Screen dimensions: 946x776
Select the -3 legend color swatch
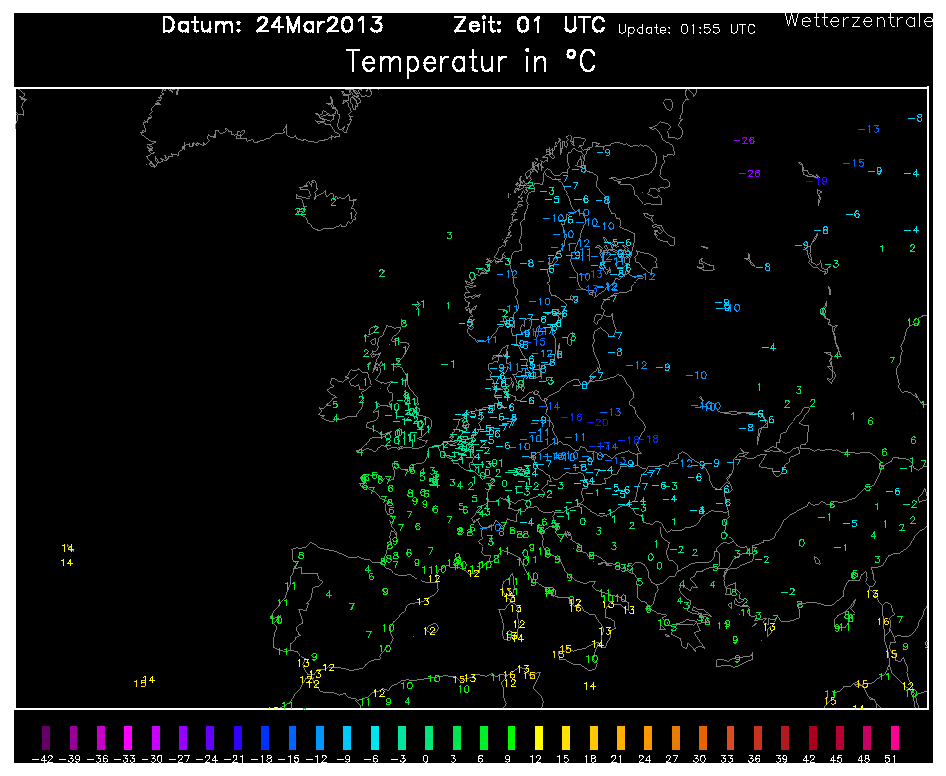tap(402, 737)
